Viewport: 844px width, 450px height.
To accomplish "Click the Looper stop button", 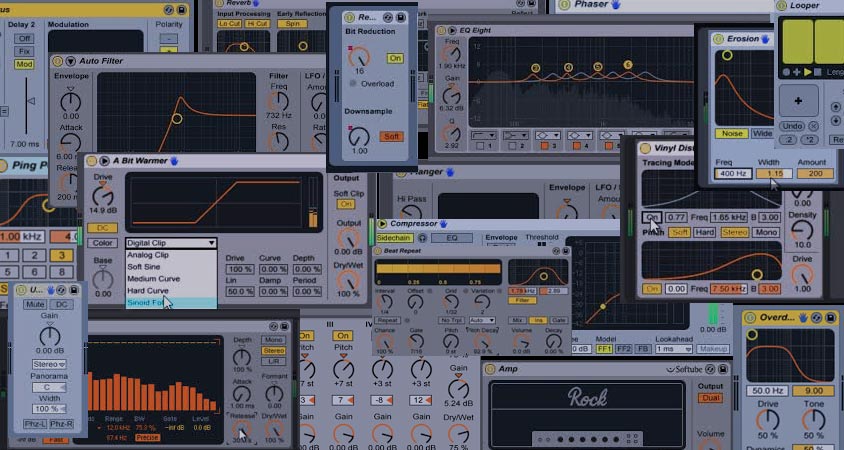I will coord(818,72).
